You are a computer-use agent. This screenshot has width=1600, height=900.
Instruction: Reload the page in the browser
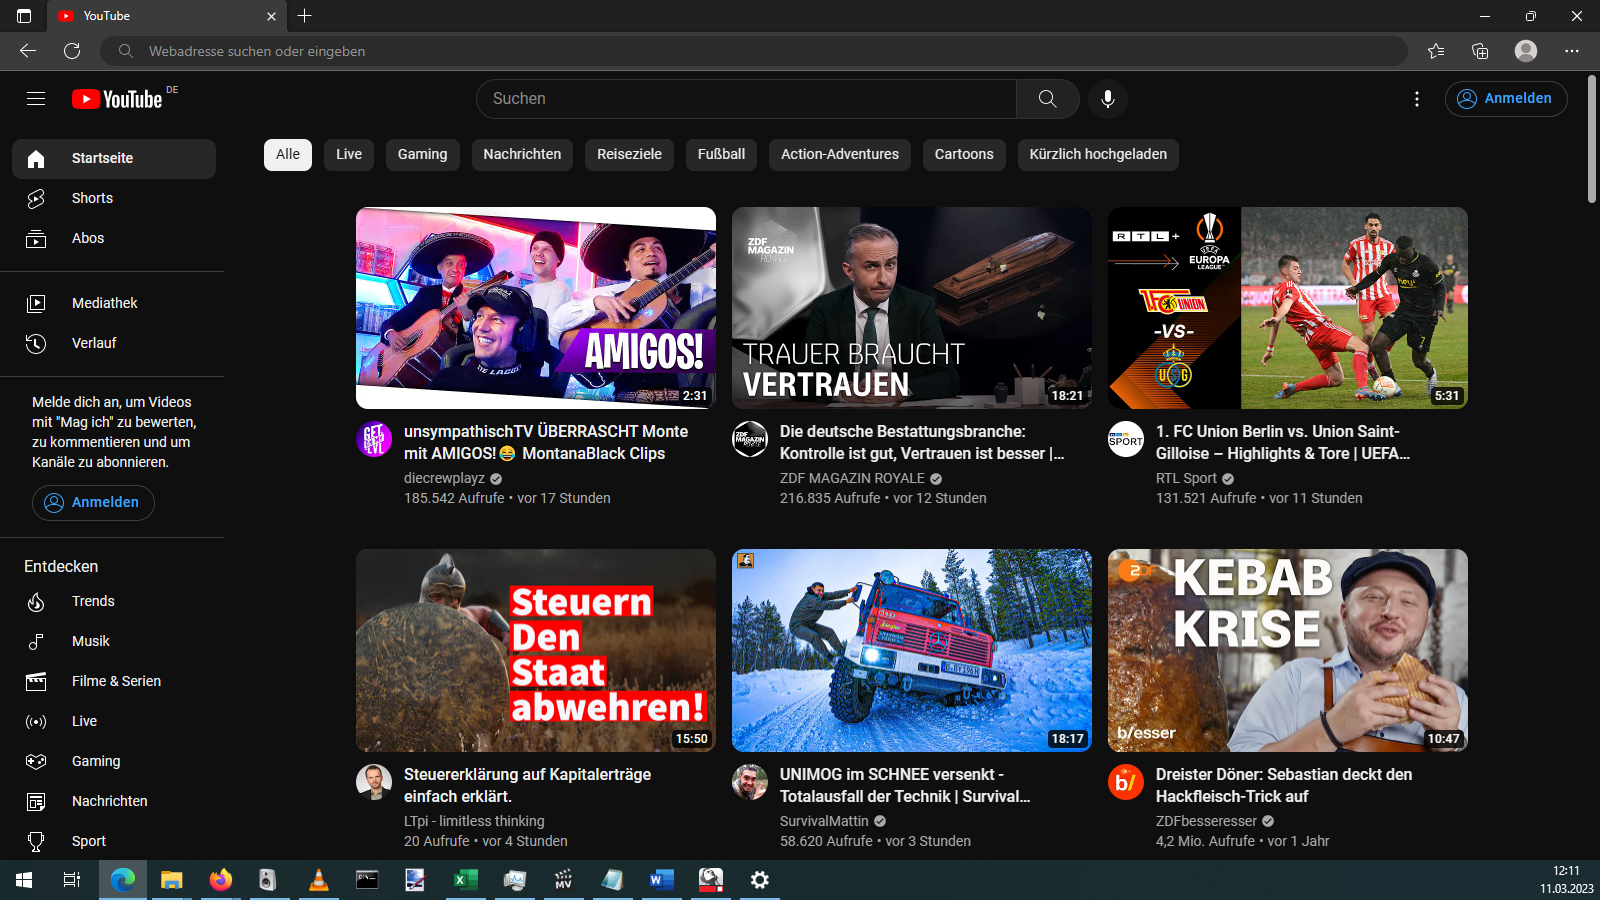pyautogui.click(x=72, y=51)
